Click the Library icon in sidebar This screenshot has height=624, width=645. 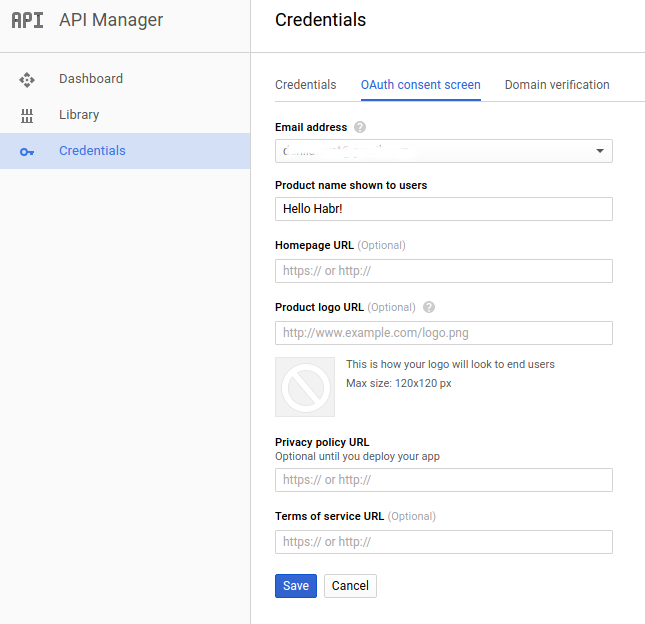click(27, 115)
